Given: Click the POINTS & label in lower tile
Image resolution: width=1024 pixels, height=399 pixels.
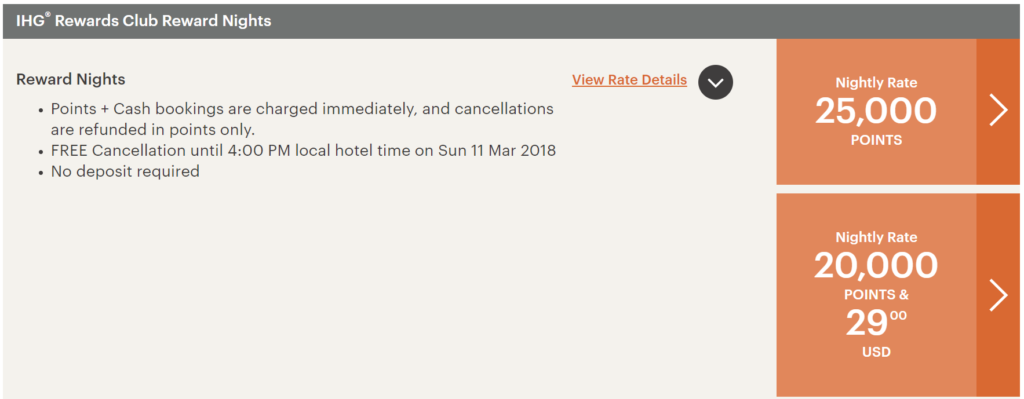Looking at the screenshot, I should [x=876, y=295].
